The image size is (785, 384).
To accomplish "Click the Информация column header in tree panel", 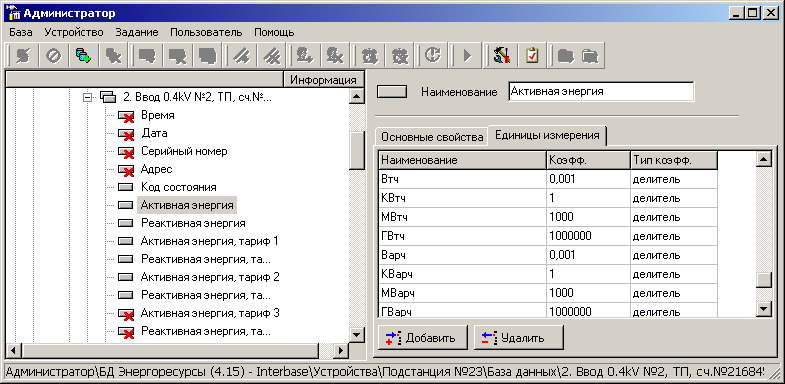I will (x=323, y=80).
